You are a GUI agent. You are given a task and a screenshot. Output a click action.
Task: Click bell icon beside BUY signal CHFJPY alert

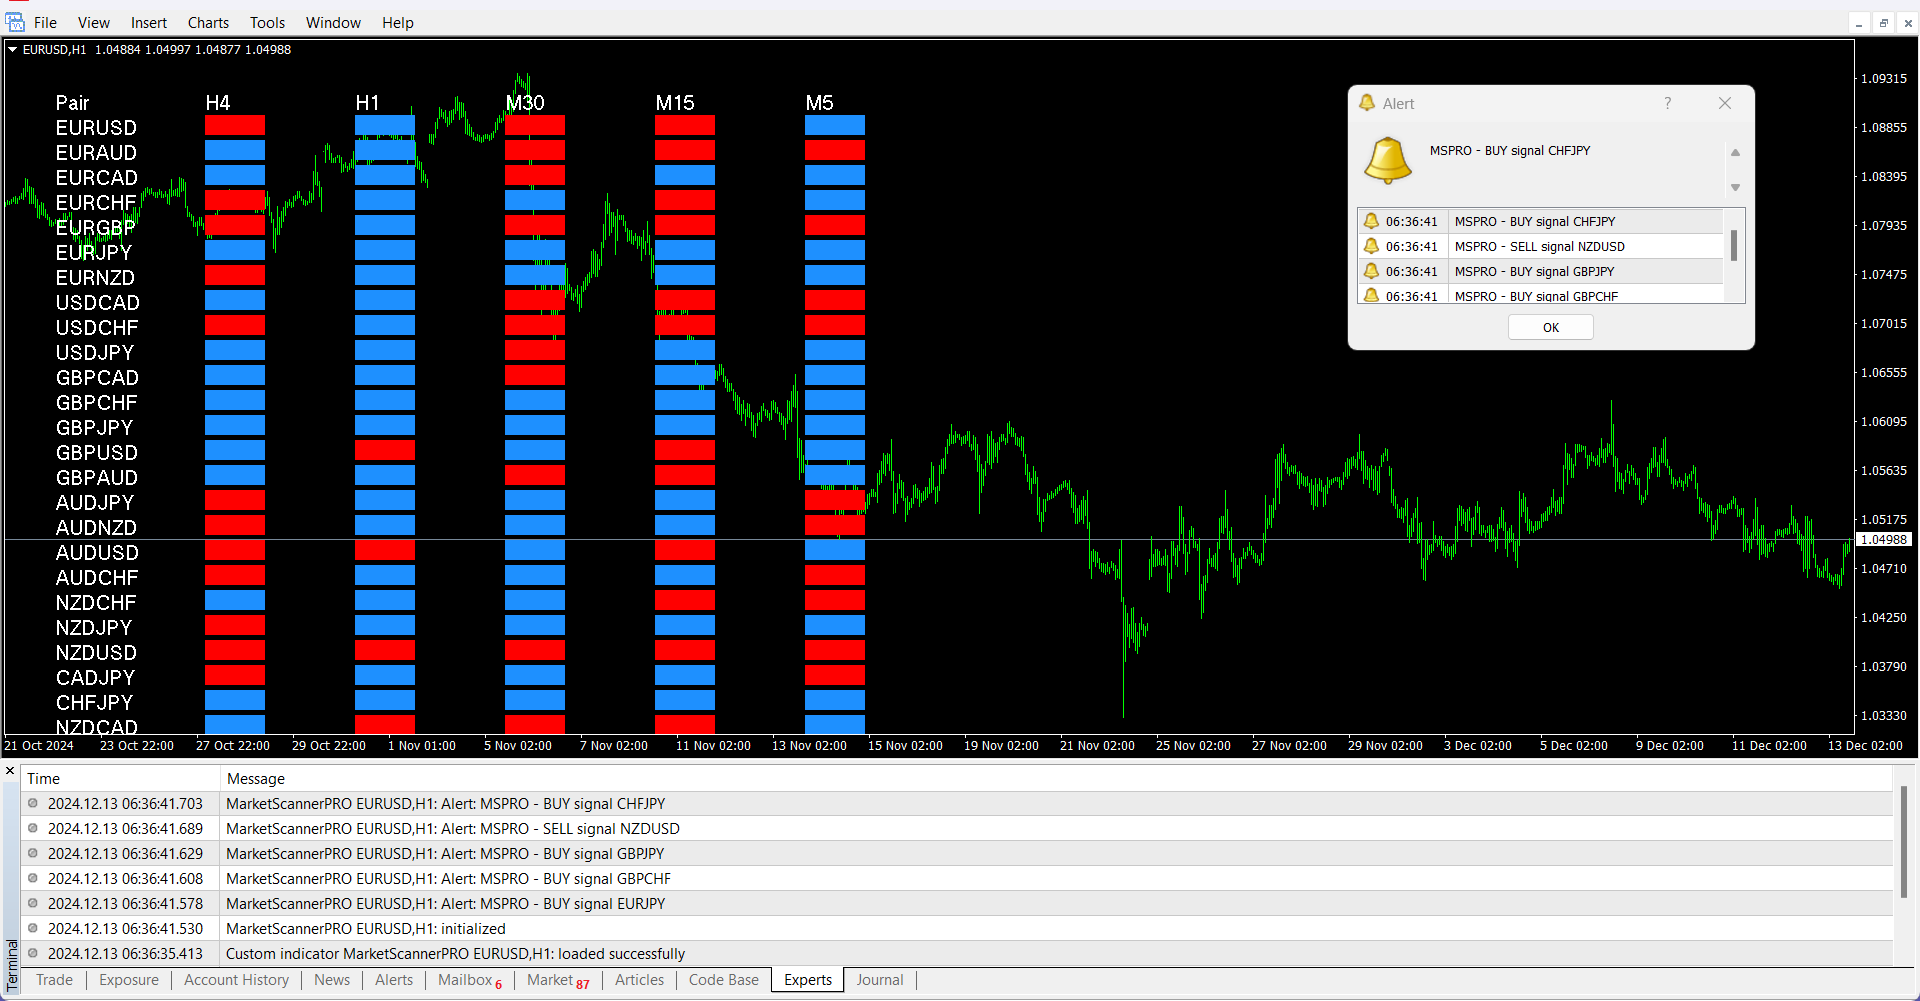1371,221
